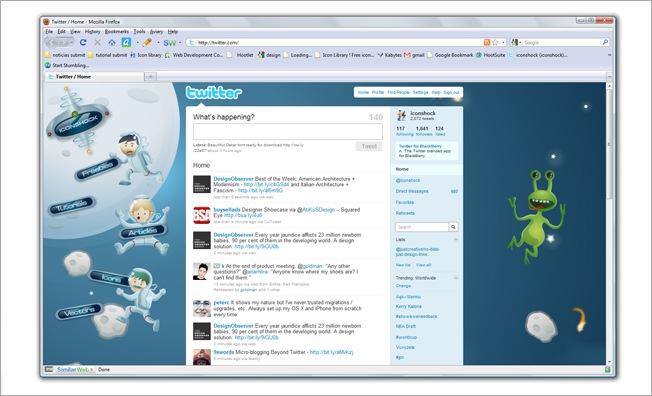This screenshot has width=652, height=396.
Task: Open the dropdown arrow next to pencil icon
Action: (x=158, y=42)
